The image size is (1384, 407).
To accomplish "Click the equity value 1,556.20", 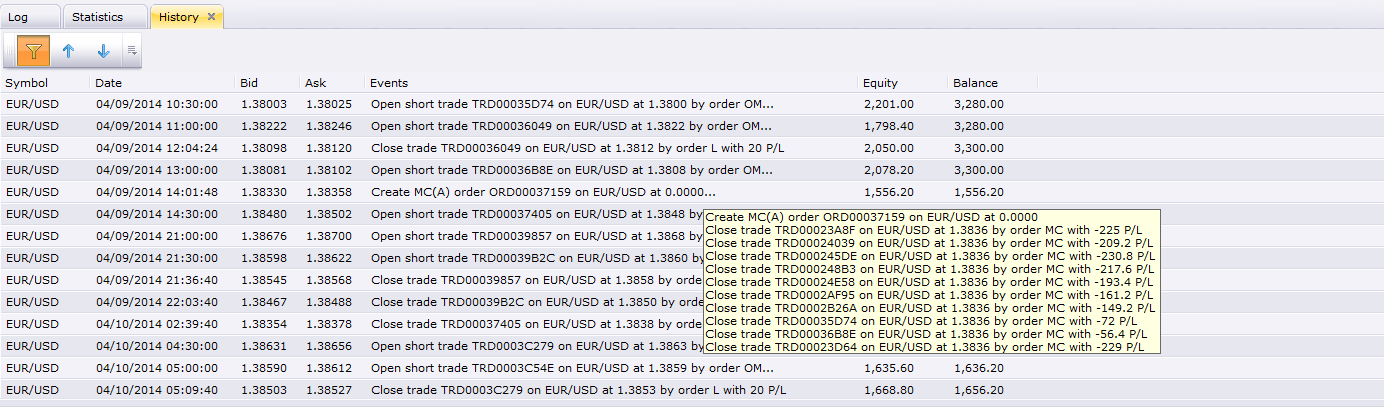I will click(x=888, y=192).
